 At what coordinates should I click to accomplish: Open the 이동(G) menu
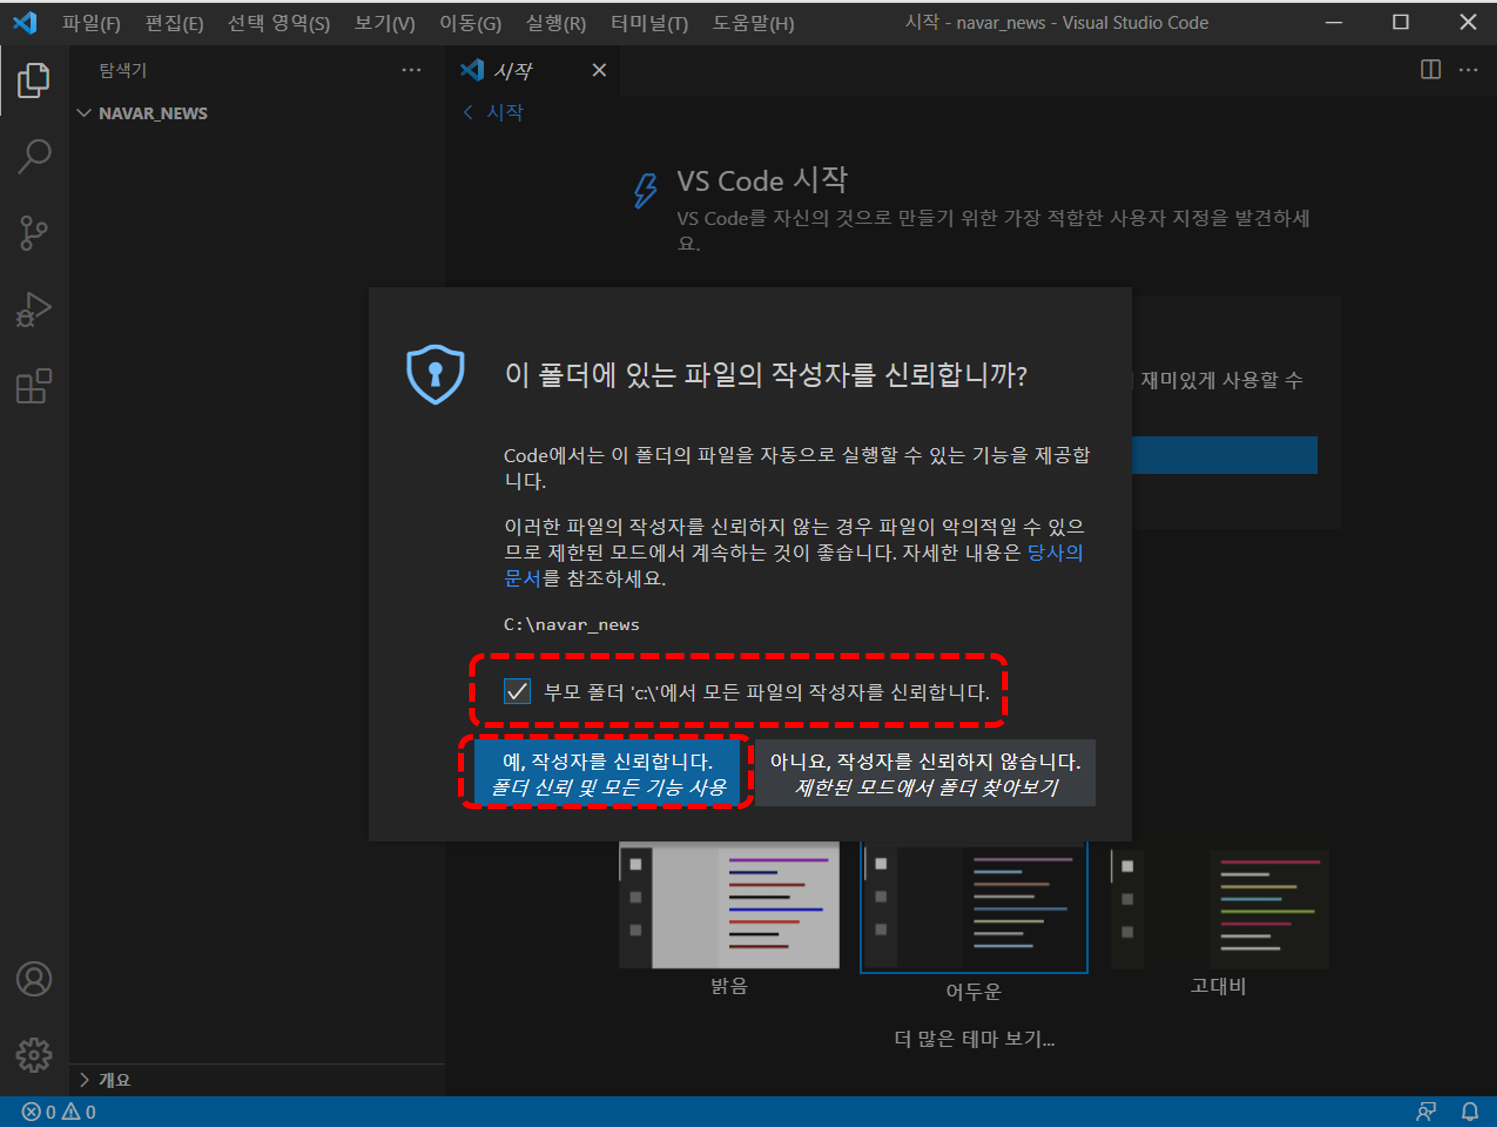(x=470, y=23)
